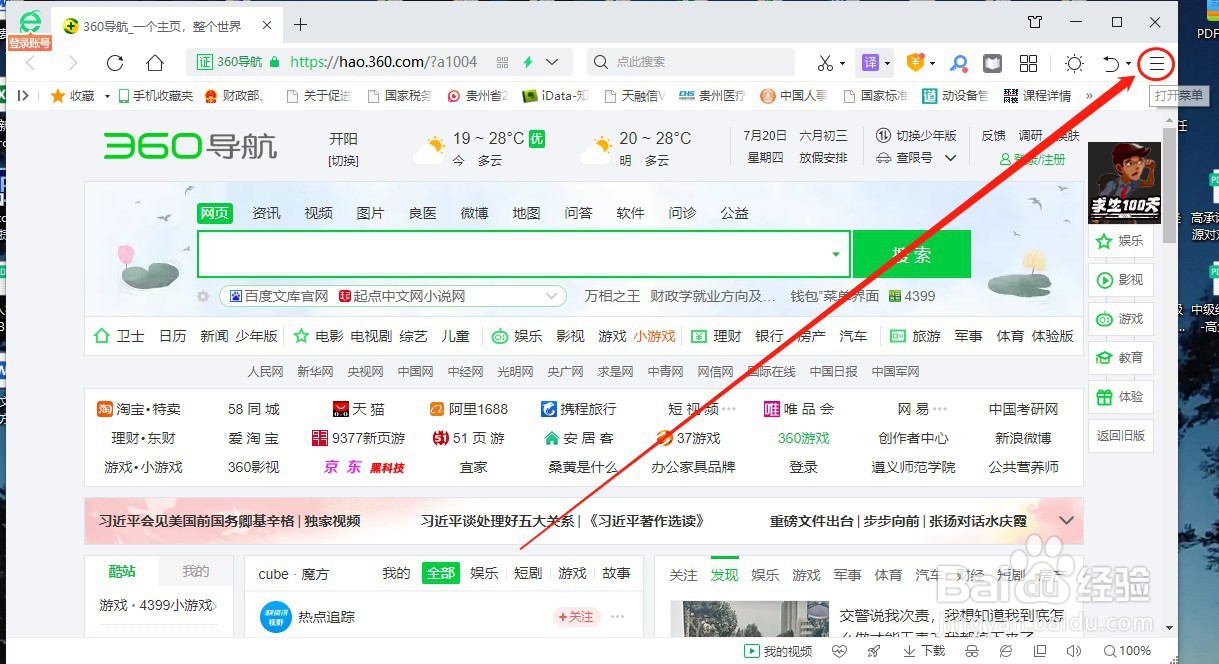Click the 切换 city link under 开阳
The width and height of the screenshot is (1219, 664).
[x=343, y=161]
